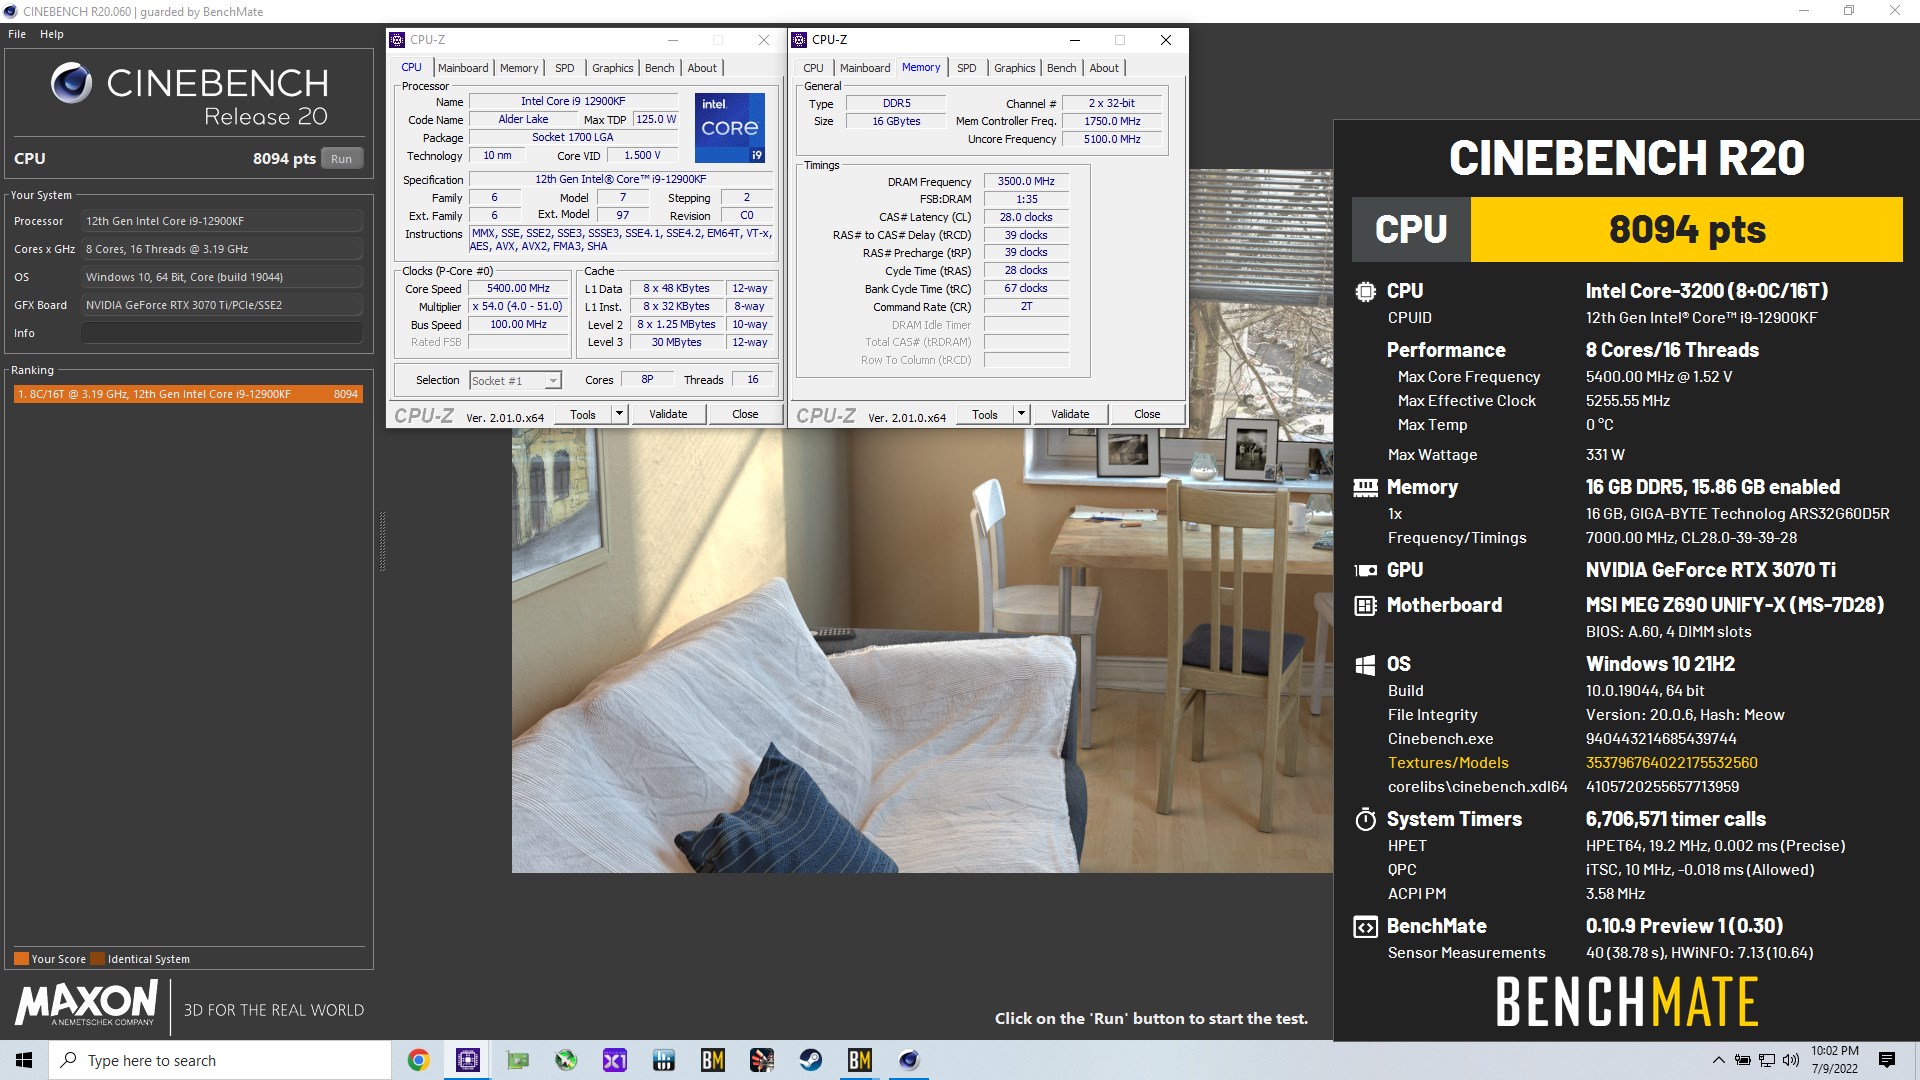Click the Processor field in Your System
This screenshot has height=1080, width=1920.
pos(222,221)
